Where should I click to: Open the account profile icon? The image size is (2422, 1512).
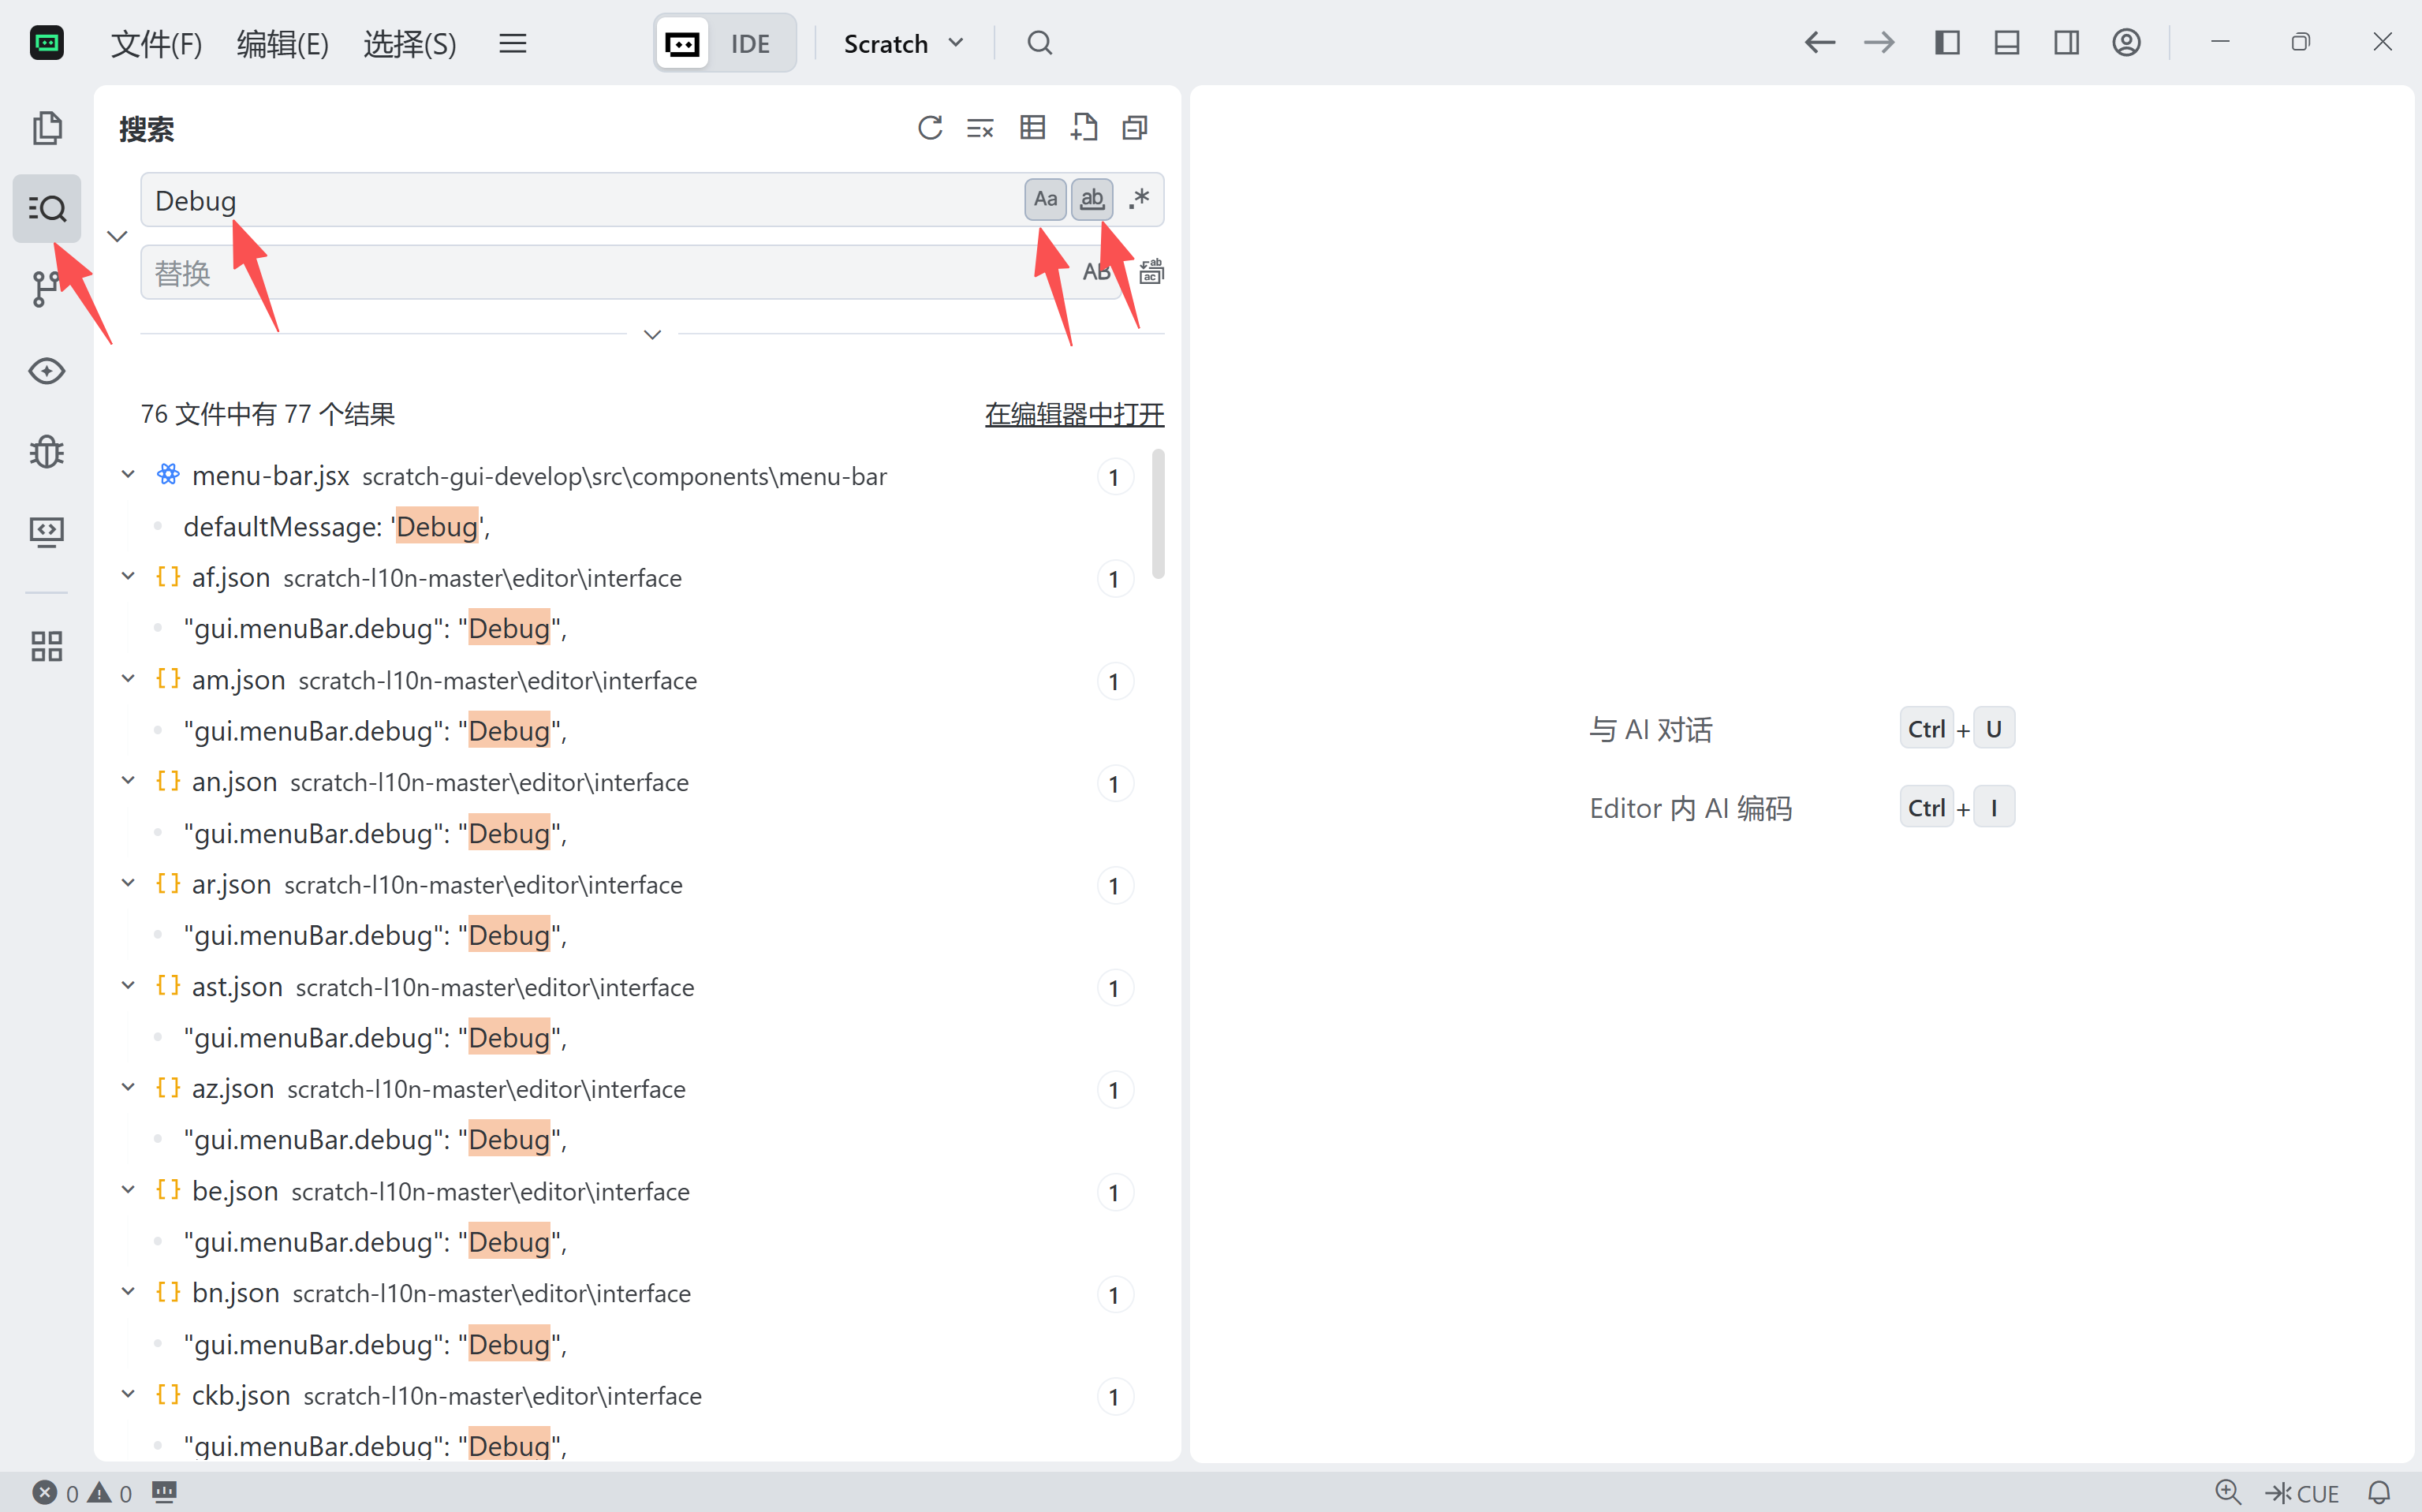point(2126,43)
